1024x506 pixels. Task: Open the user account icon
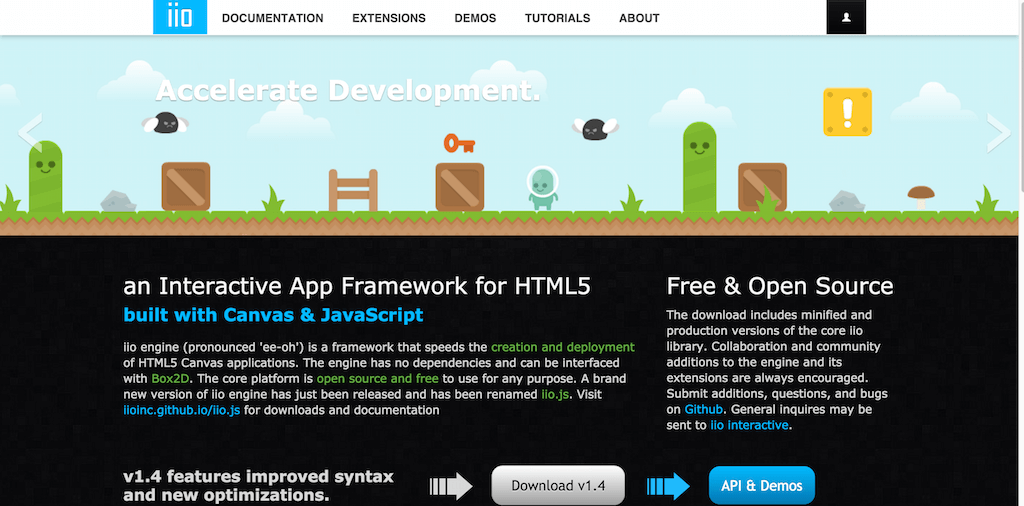846,18
